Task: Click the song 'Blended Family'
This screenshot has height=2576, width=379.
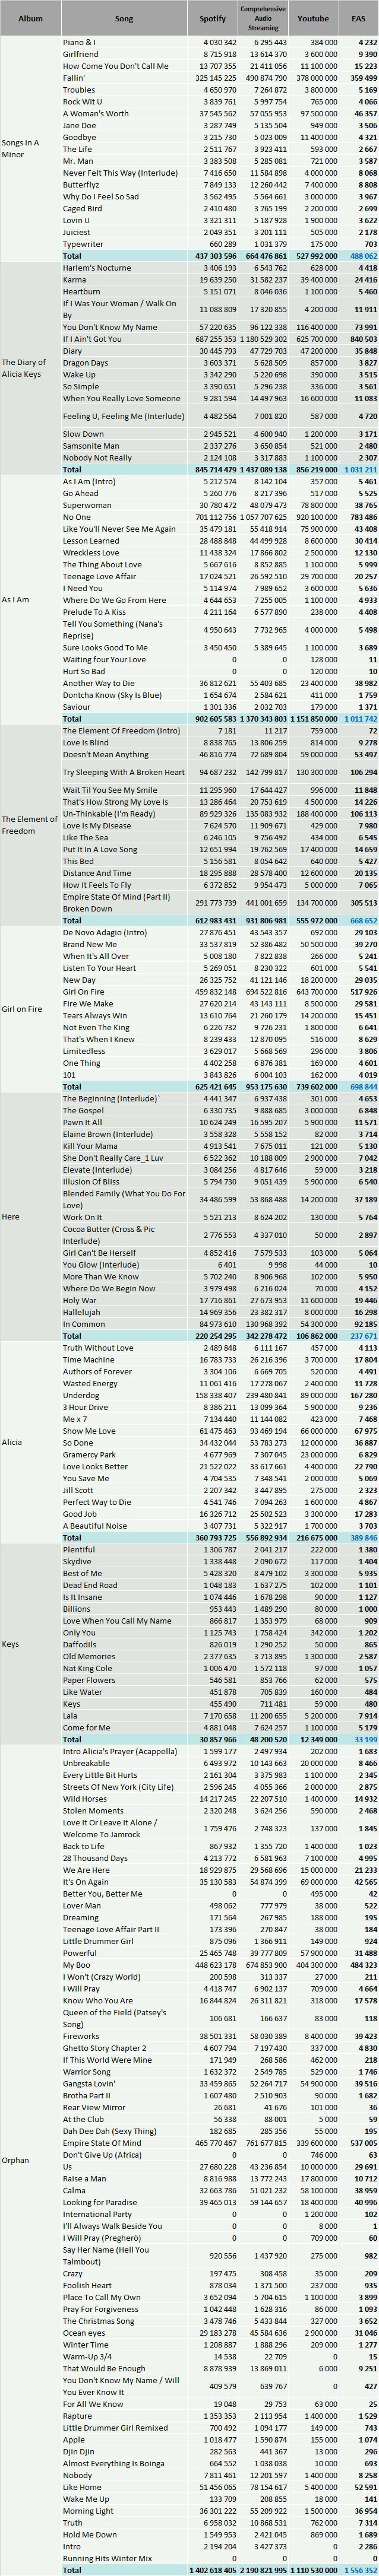Action: point(123,1199)
